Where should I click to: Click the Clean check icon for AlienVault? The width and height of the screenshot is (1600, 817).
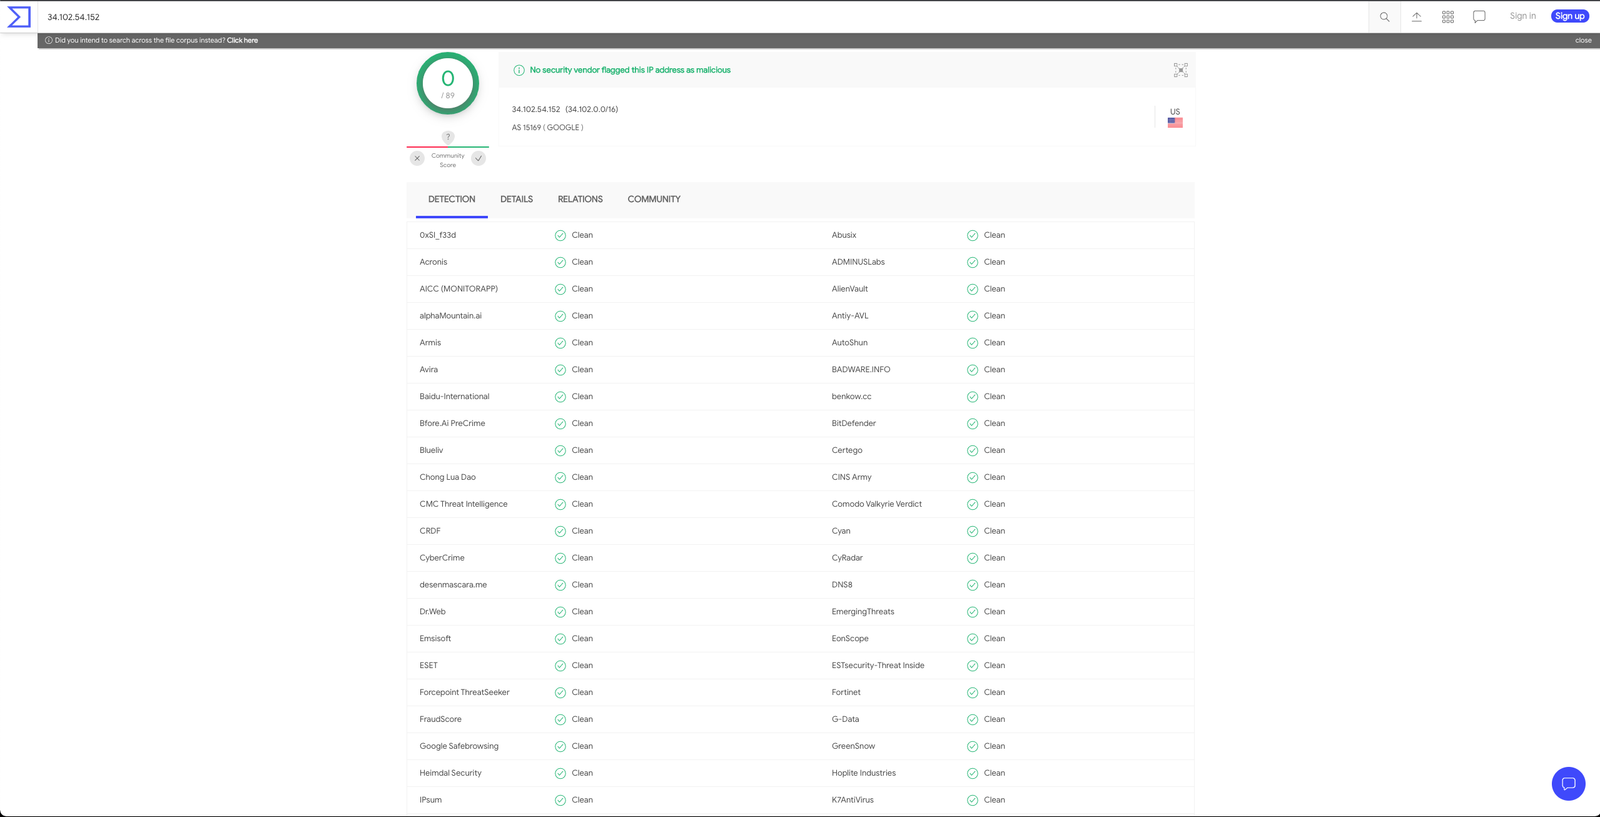click(972, 289)
